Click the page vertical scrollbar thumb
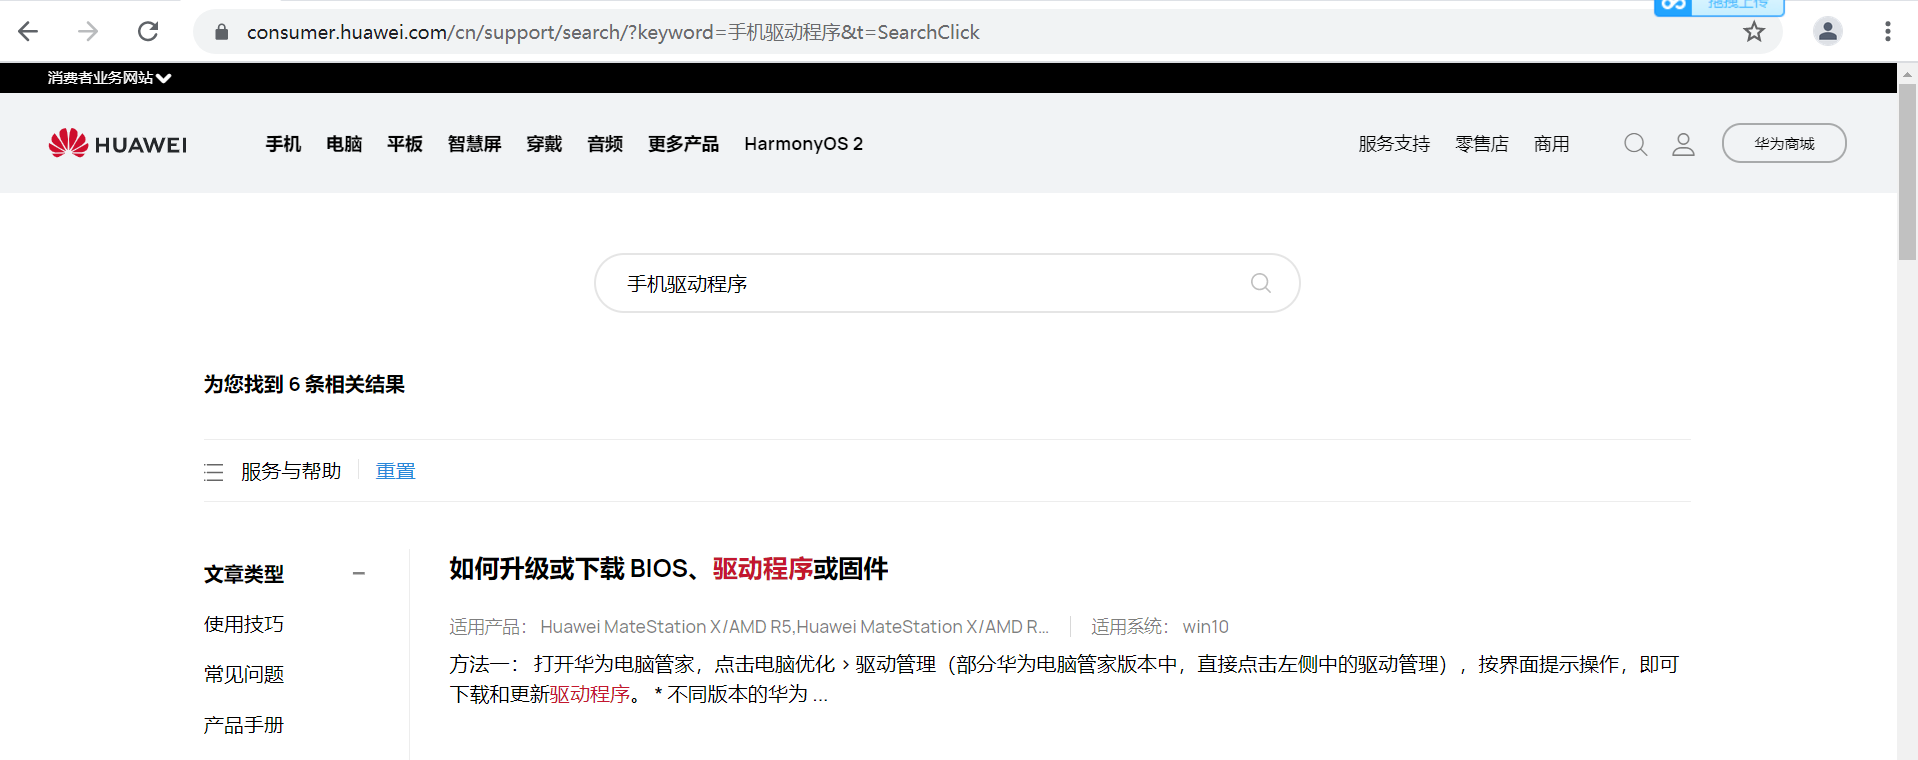Image resolution: width=1918 pixels, height=760 pixels. (x=1907, y=170)
